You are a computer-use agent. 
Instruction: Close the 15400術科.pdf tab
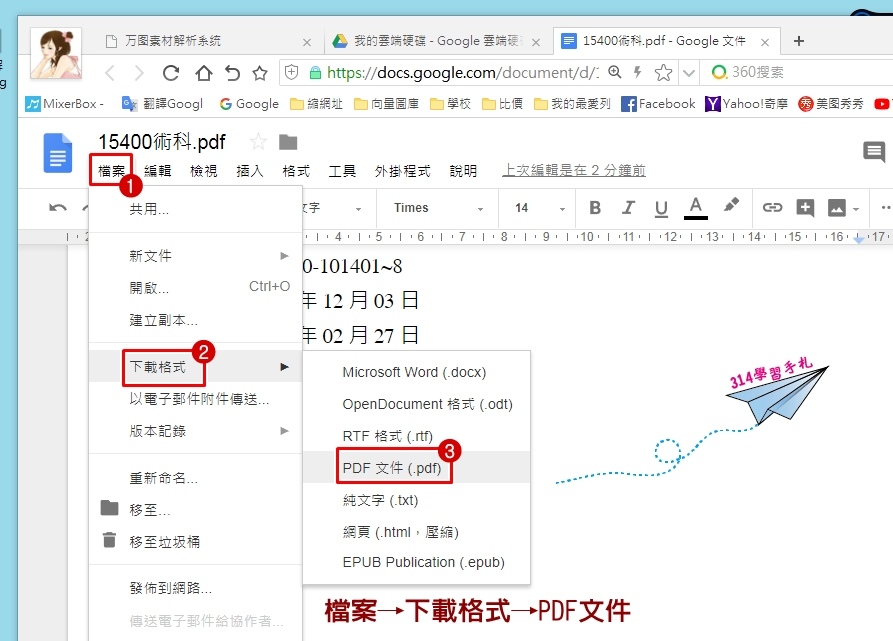[x=765, y=42]
